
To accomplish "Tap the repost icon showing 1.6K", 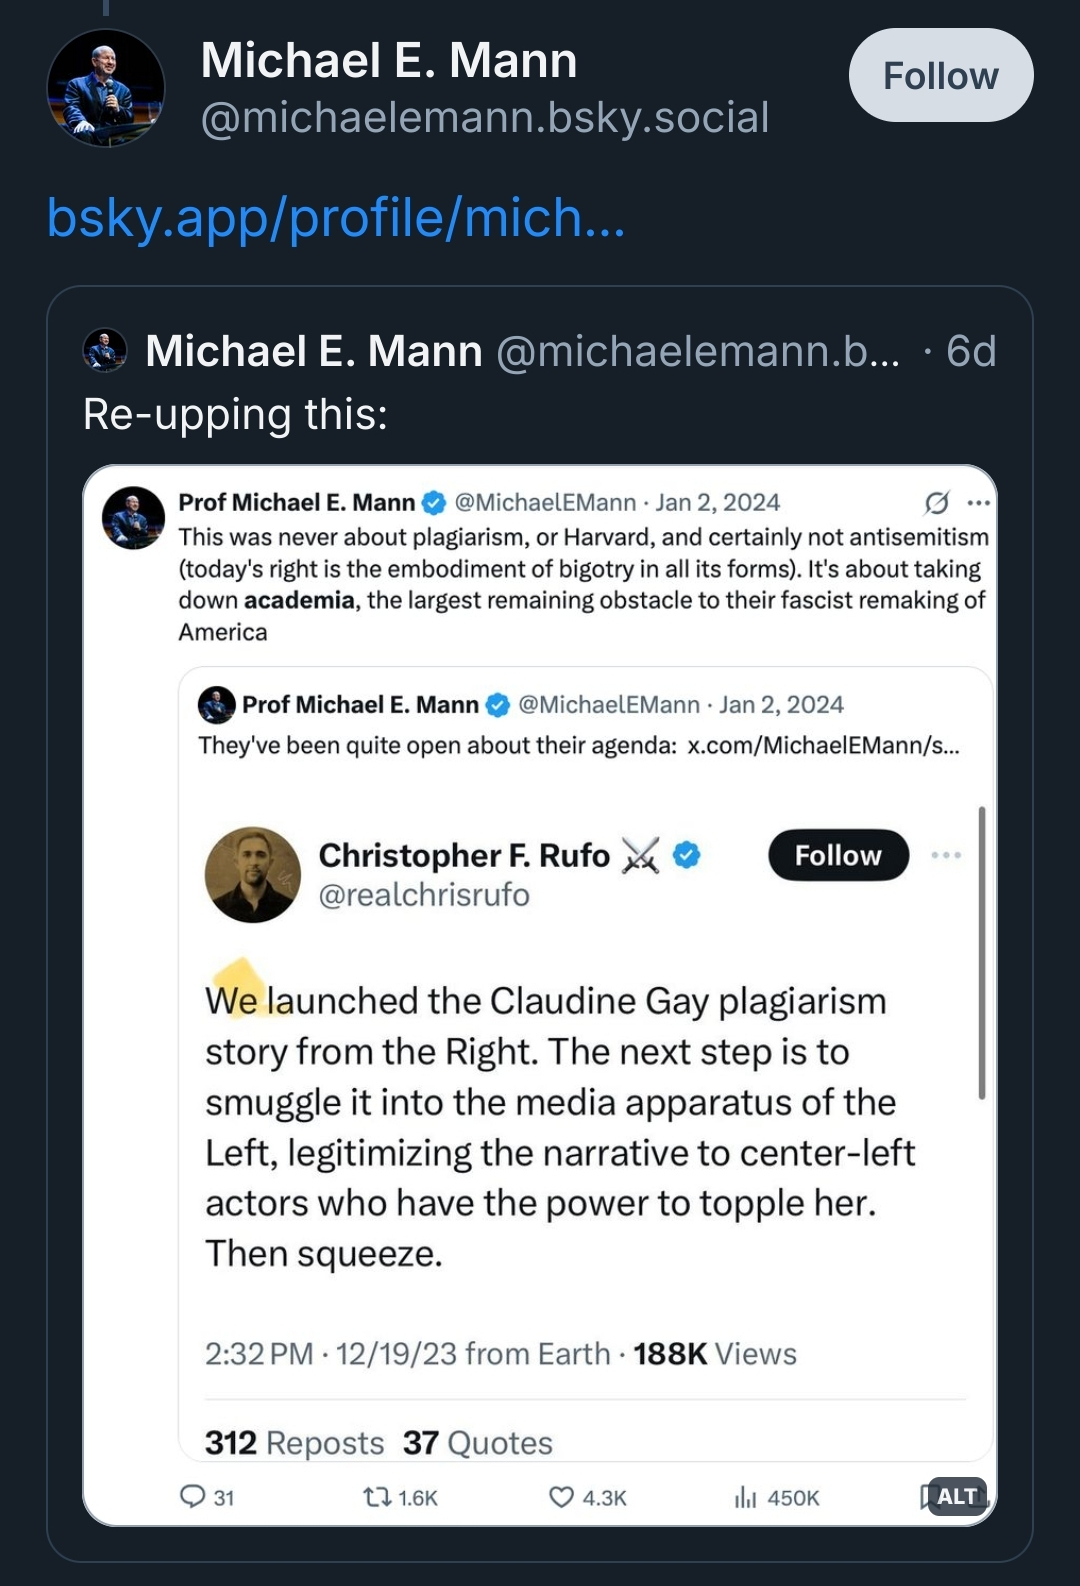I will tap(377, 1497).
